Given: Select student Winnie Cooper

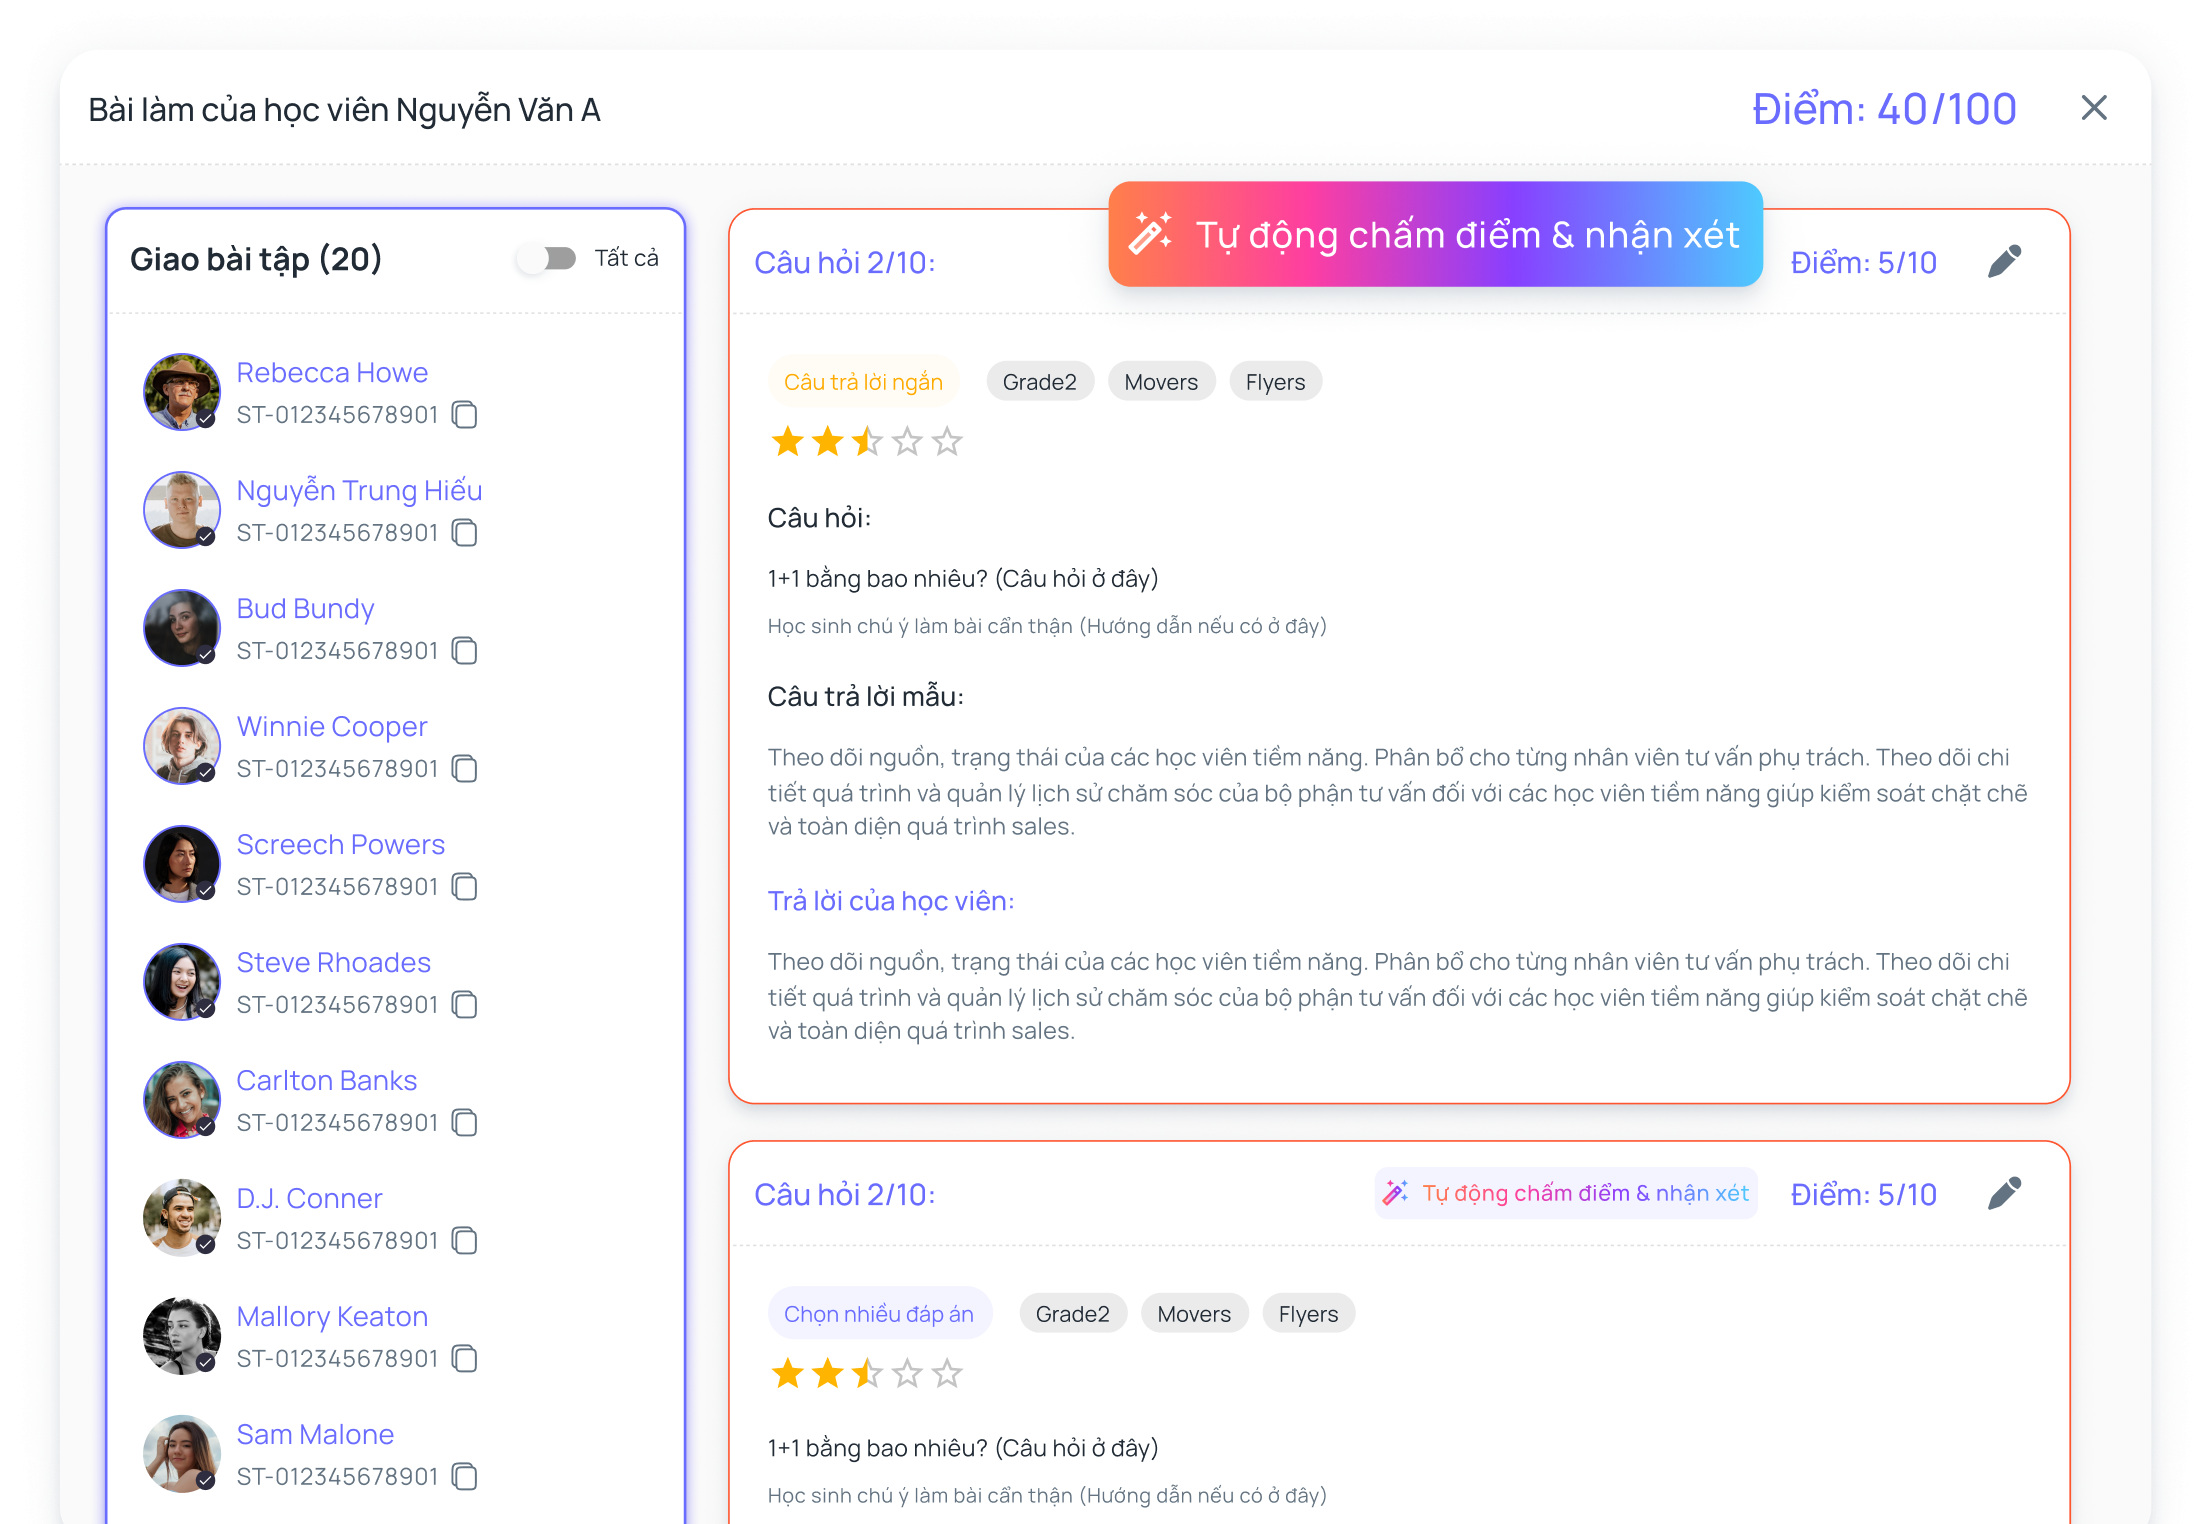Looking at the screenshot, I should click(x=331, y=726).
